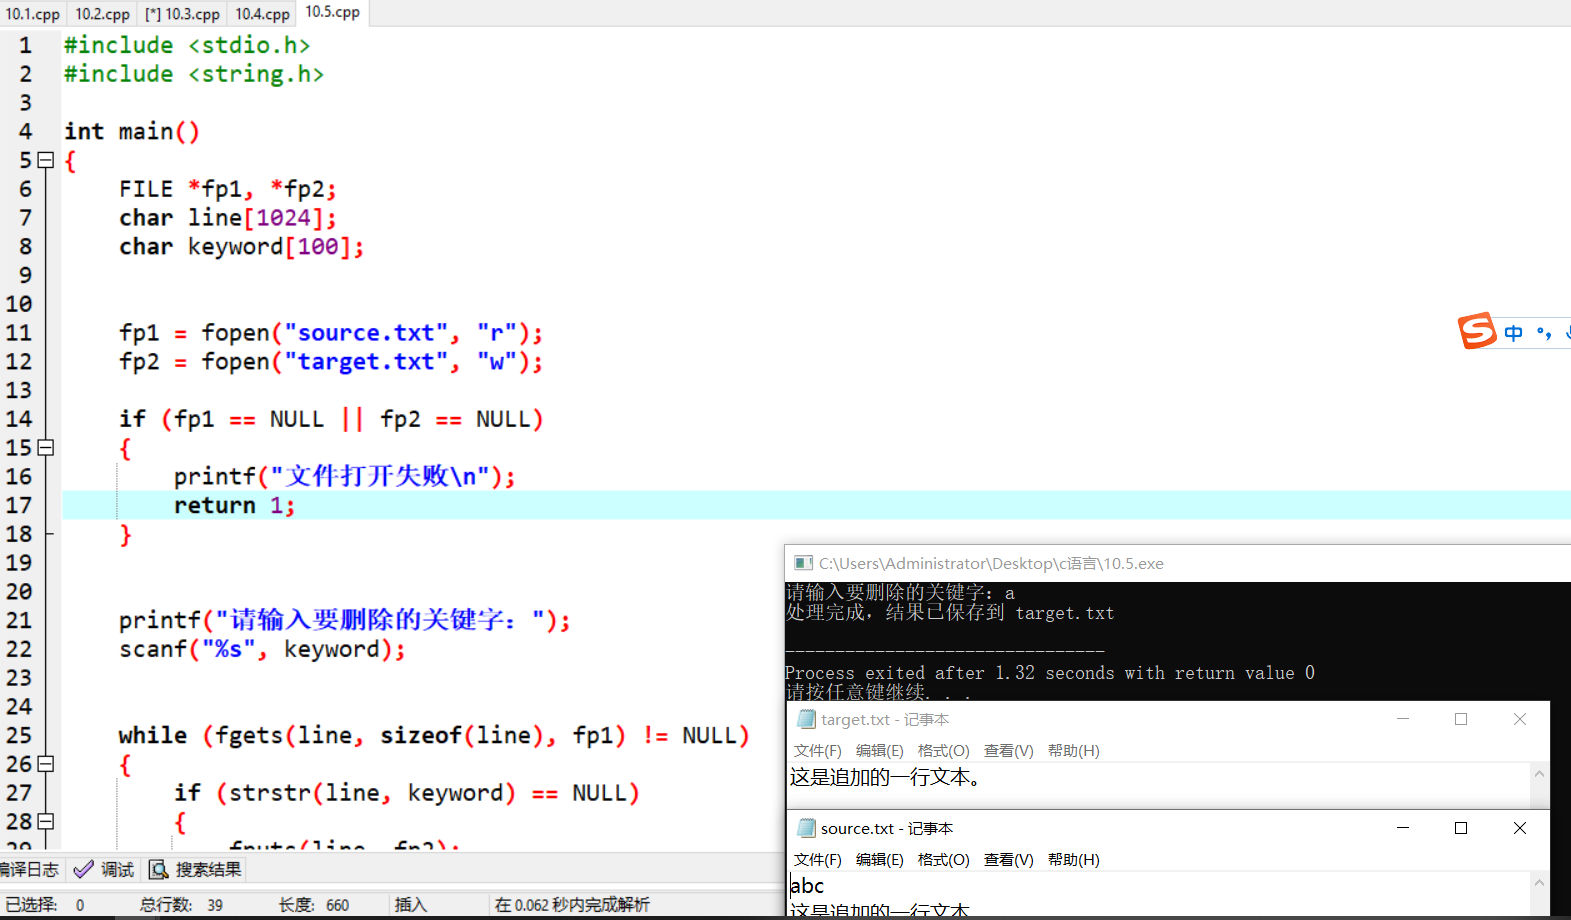1571x920 pixels.
Task: Click the Sogou input method logo
Action: click(x=1477, y=331)
